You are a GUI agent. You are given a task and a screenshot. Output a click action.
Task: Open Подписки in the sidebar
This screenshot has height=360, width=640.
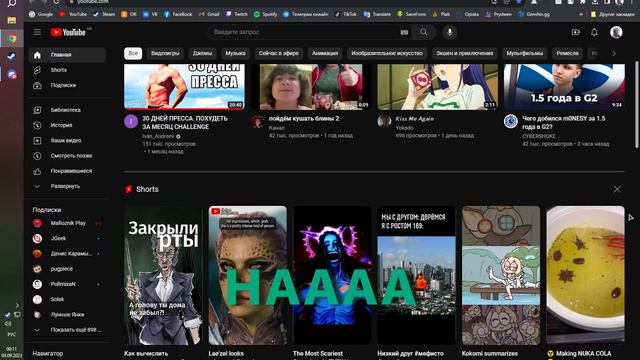tap(67, 85)
